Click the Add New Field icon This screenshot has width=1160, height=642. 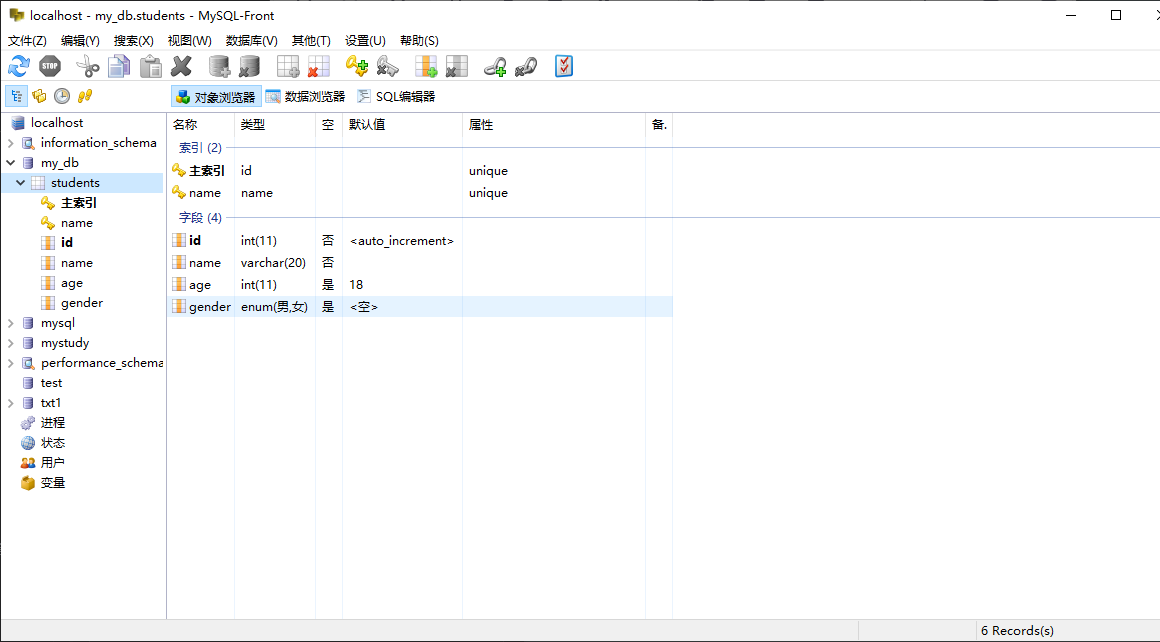pos(426,66)
